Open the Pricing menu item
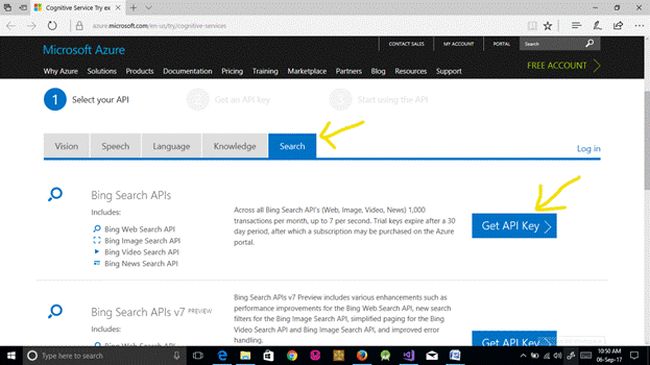 point(232,71)
